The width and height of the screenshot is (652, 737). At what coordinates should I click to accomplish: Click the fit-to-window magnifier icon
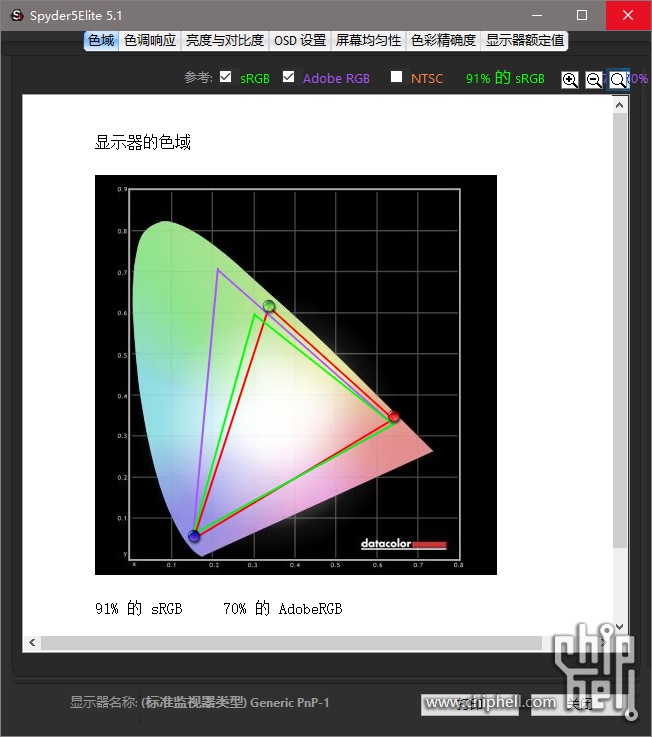pyautogui.click(x=618, y=79)
